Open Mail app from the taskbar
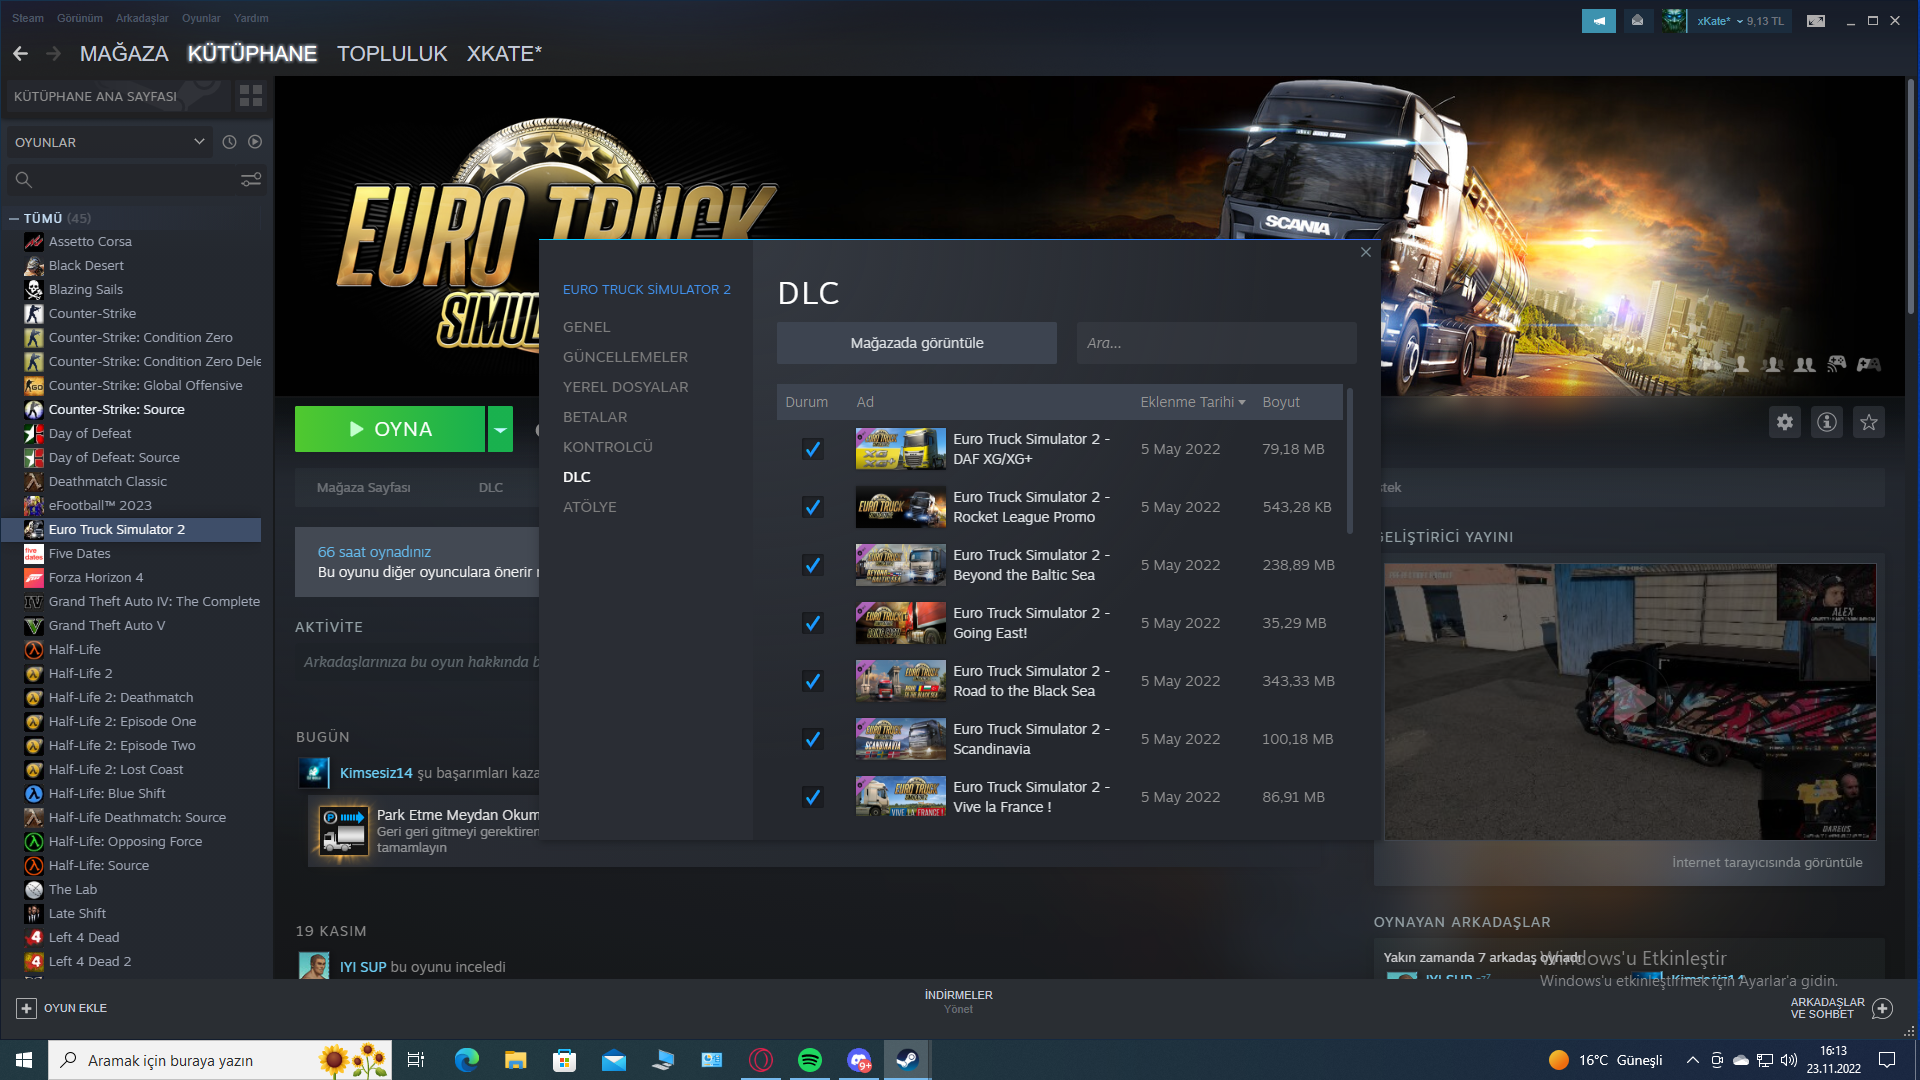 point(614,1060)
